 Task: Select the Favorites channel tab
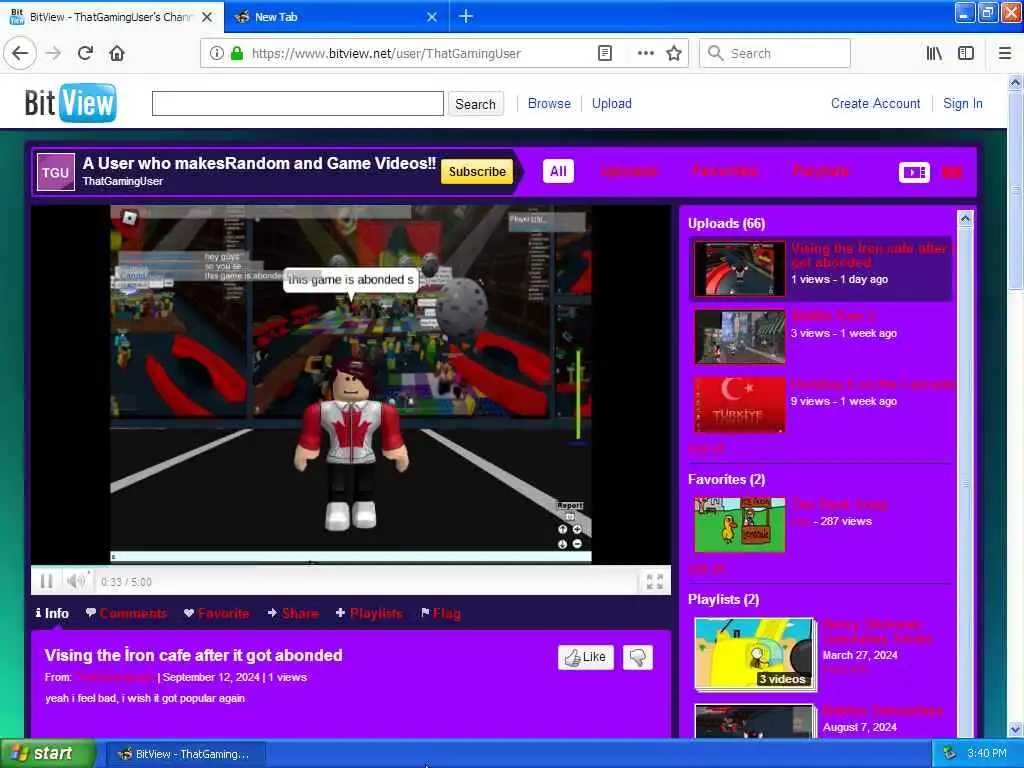(x=725, y=172)
